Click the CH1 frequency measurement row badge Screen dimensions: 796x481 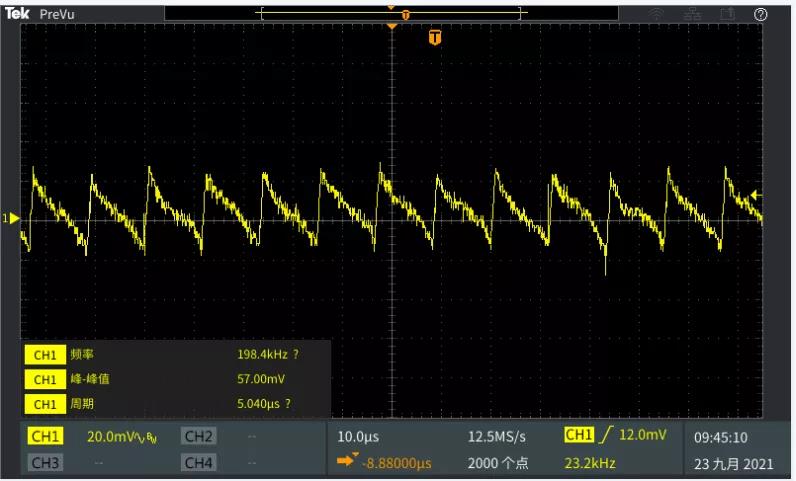[45, 355]
